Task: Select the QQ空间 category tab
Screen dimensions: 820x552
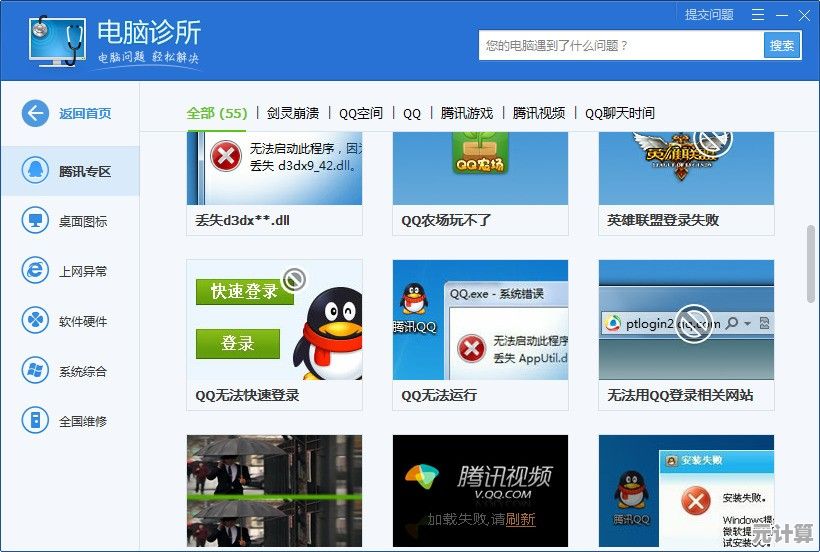Action: click(x=360, y=113)
